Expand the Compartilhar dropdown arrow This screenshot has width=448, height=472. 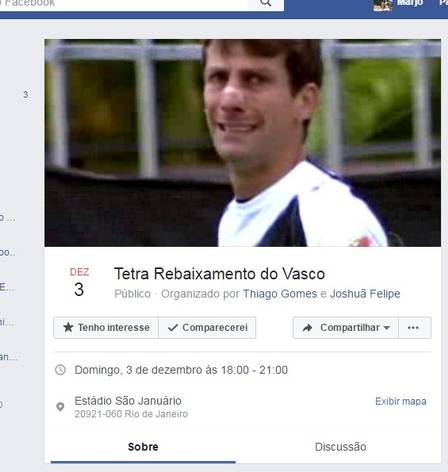pyautogui.click(x=387, y=328)
